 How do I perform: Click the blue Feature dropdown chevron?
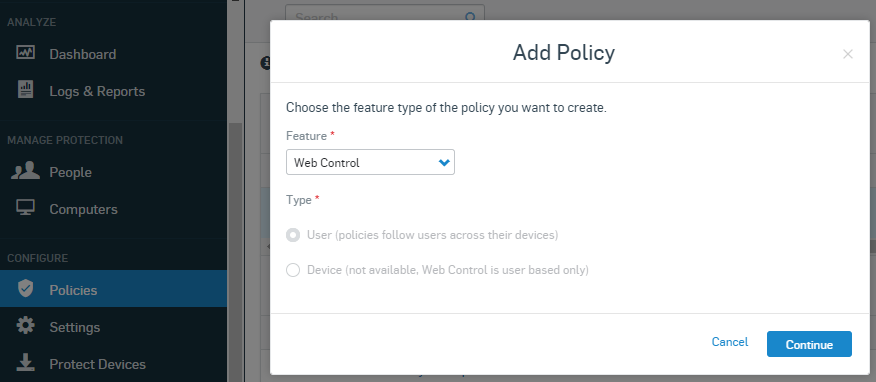[x=444, y=163]
